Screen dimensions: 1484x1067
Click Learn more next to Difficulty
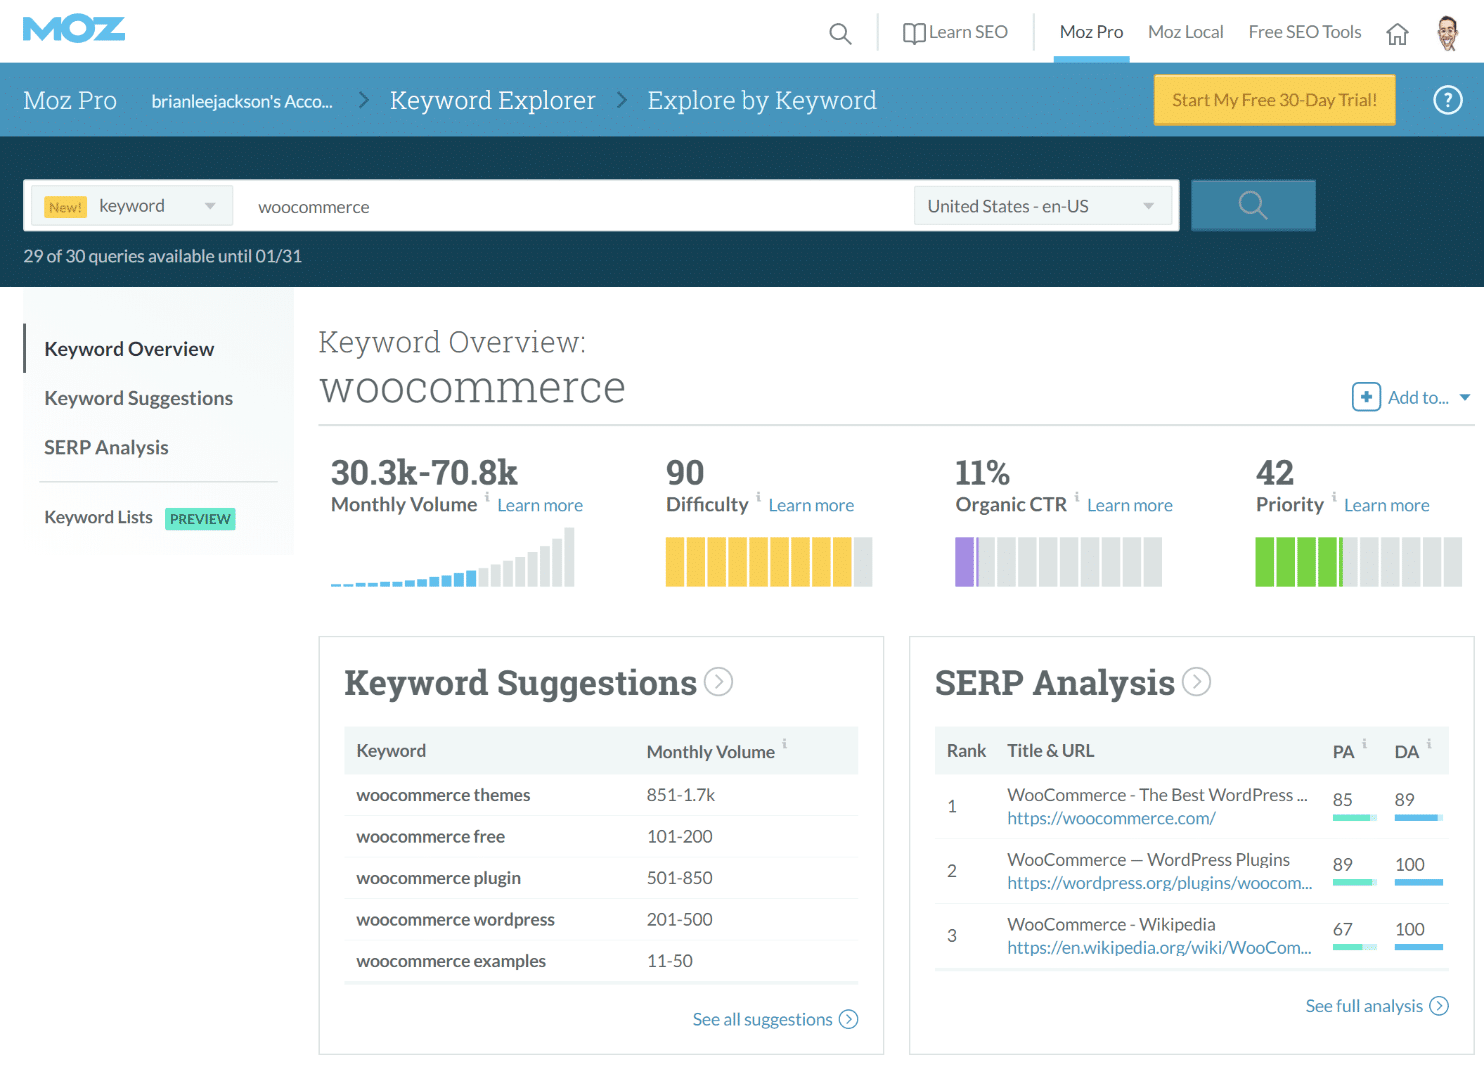point(811,505)
